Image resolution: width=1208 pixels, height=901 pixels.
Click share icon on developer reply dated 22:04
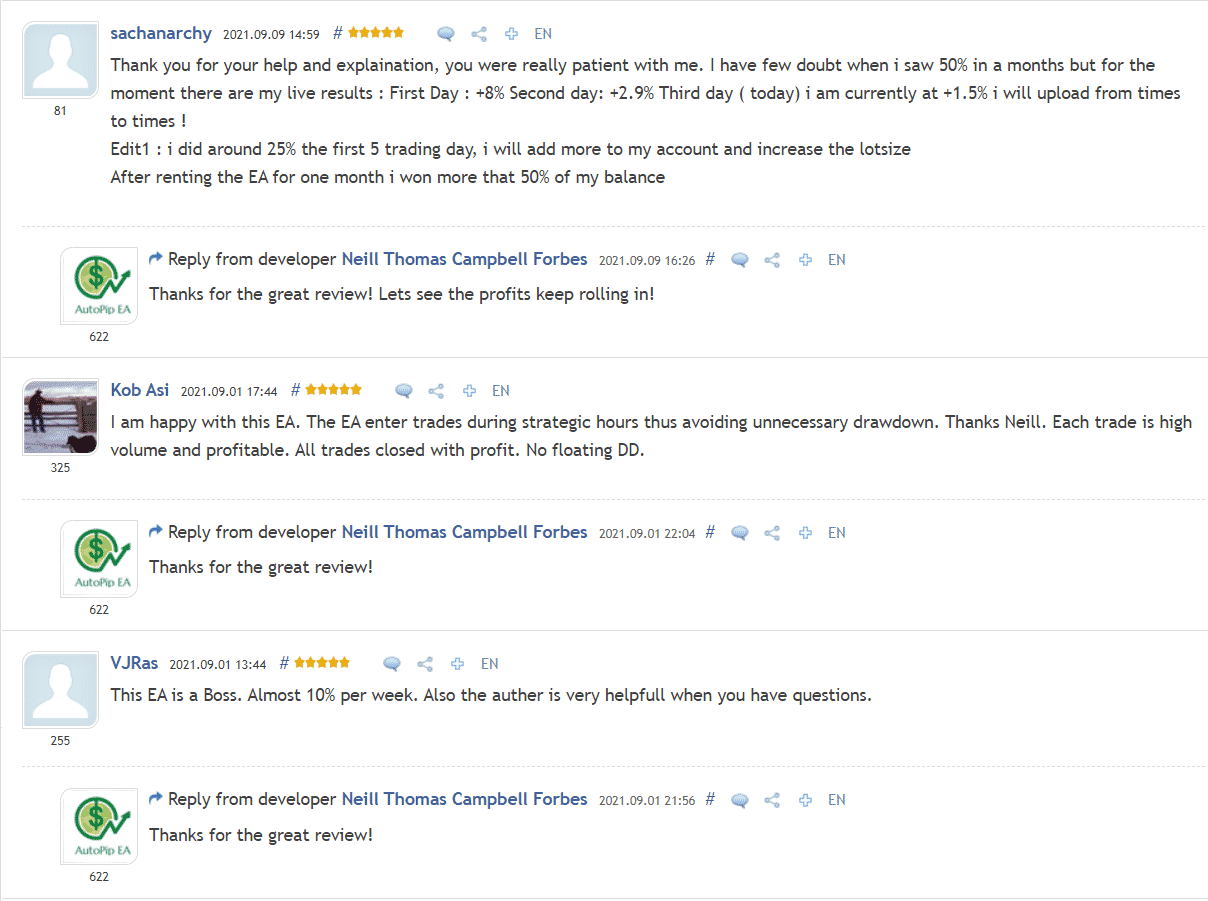[772, 533]
